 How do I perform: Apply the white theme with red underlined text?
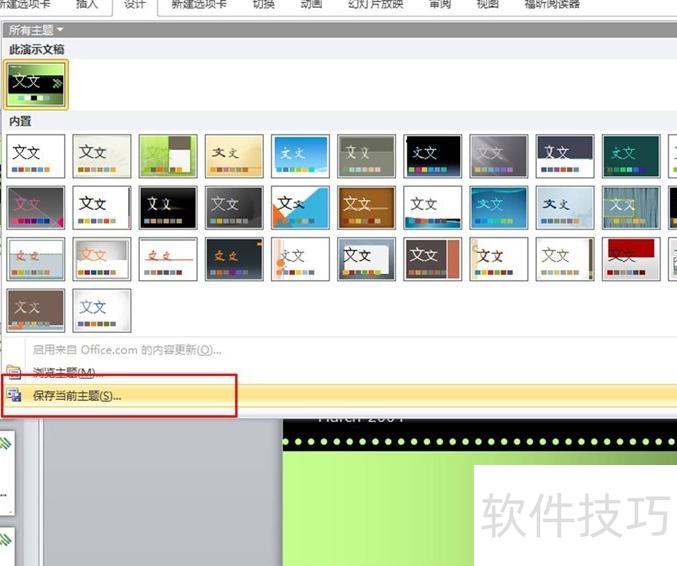168,259
